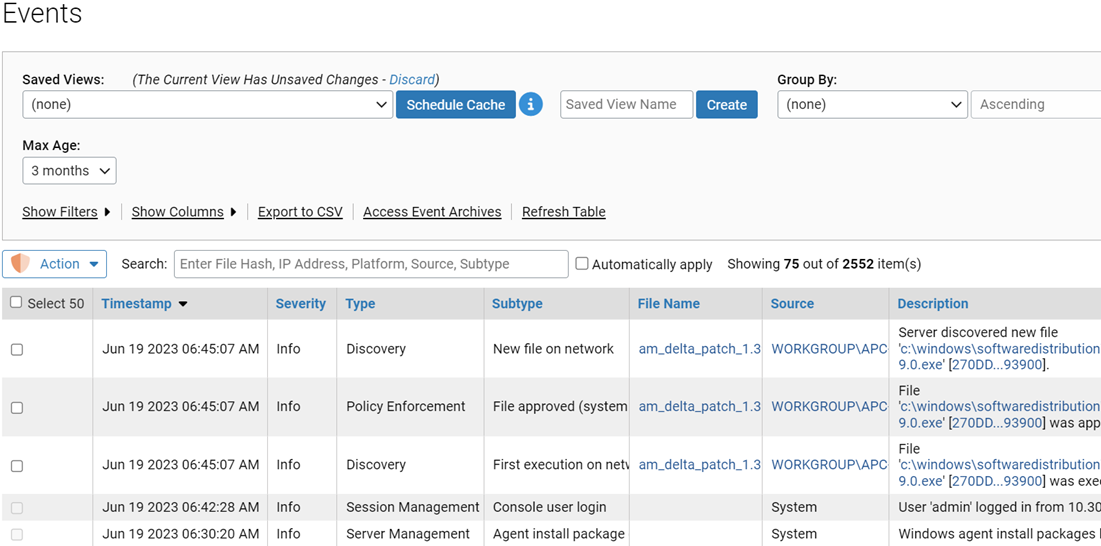Screen dimensions: 1101x546
Task: Select the first event row checkbox
Action: [17, 350]
